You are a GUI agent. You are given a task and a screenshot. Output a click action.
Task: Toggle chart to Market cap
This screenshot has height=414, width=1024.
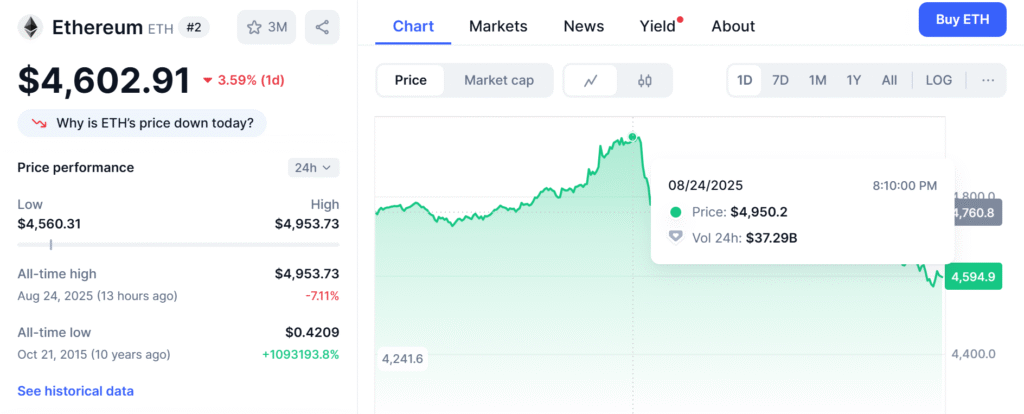[x=499, y=81]
